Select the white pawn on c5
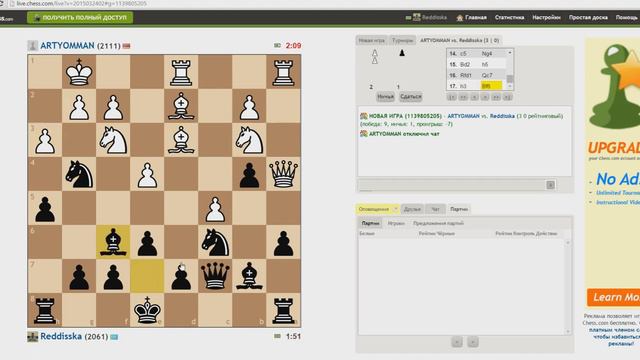640x360 pixels. click(x=215, y=209)
